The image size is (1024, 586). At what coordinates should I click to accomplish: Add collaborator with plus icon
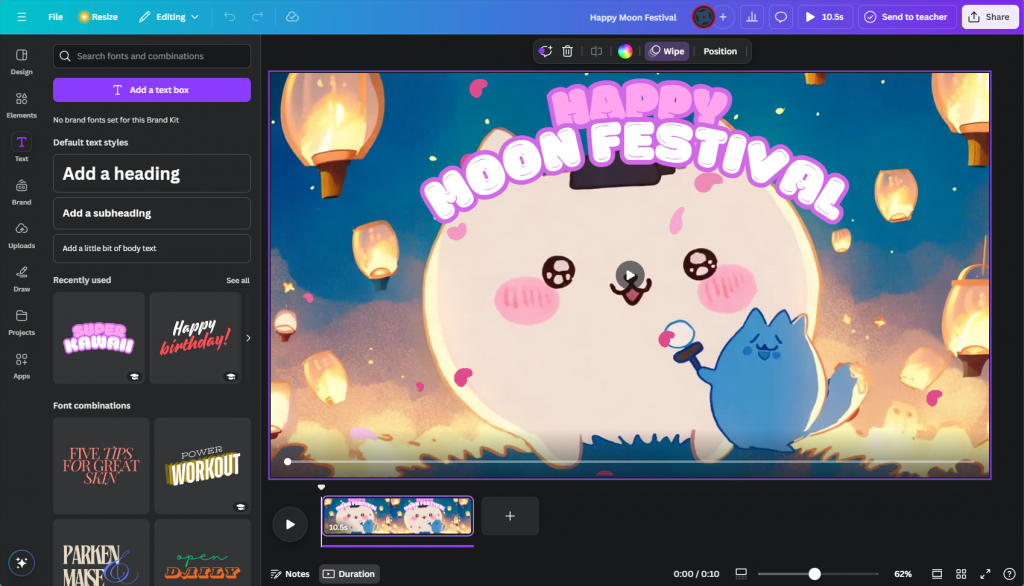723,17
